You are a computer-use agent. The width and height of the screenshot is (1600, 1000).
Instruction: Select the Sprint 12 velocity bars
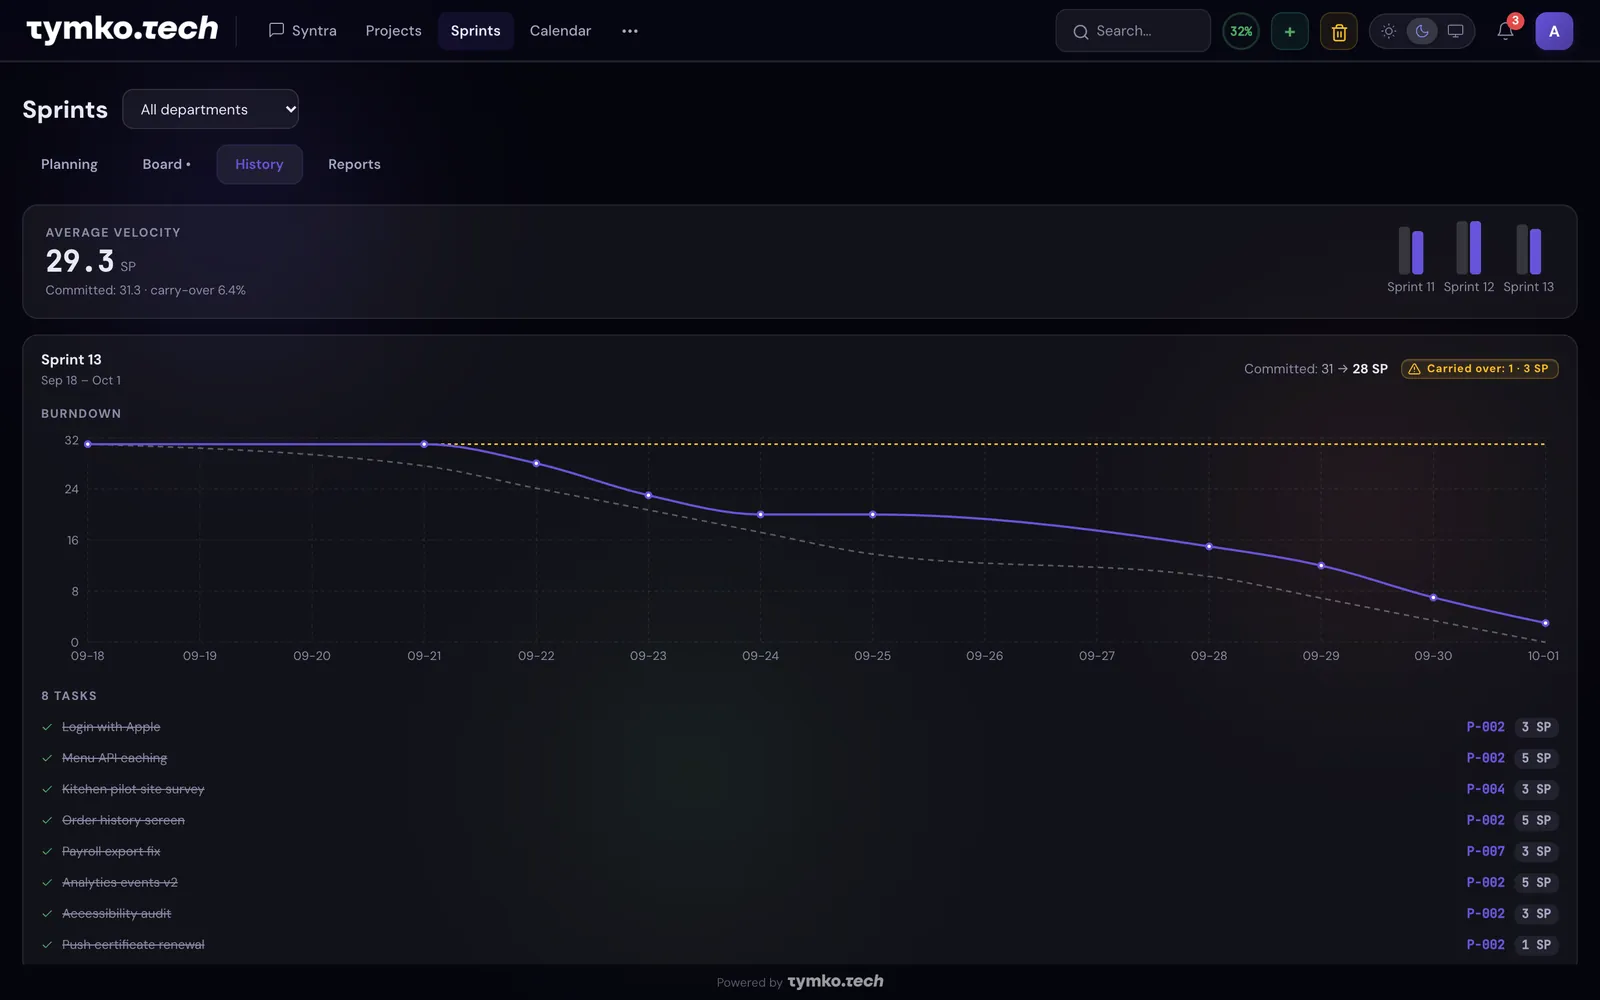(x=1468, y=247)
